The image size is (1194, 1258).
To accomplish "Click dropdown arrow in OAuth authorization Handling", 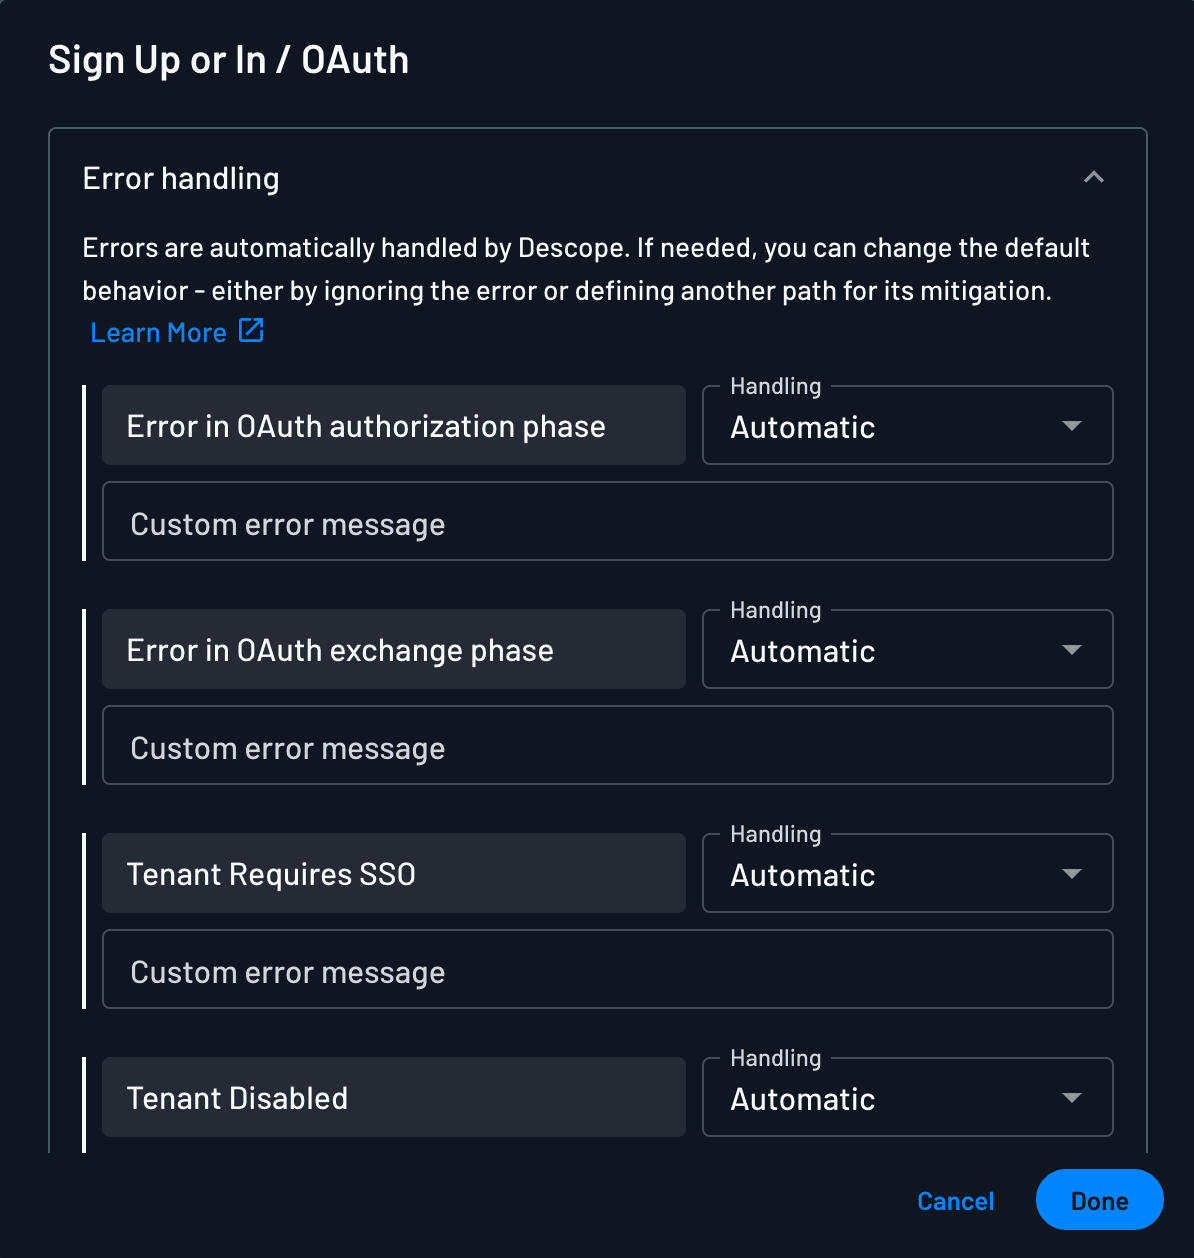I will click(1071, 426).
